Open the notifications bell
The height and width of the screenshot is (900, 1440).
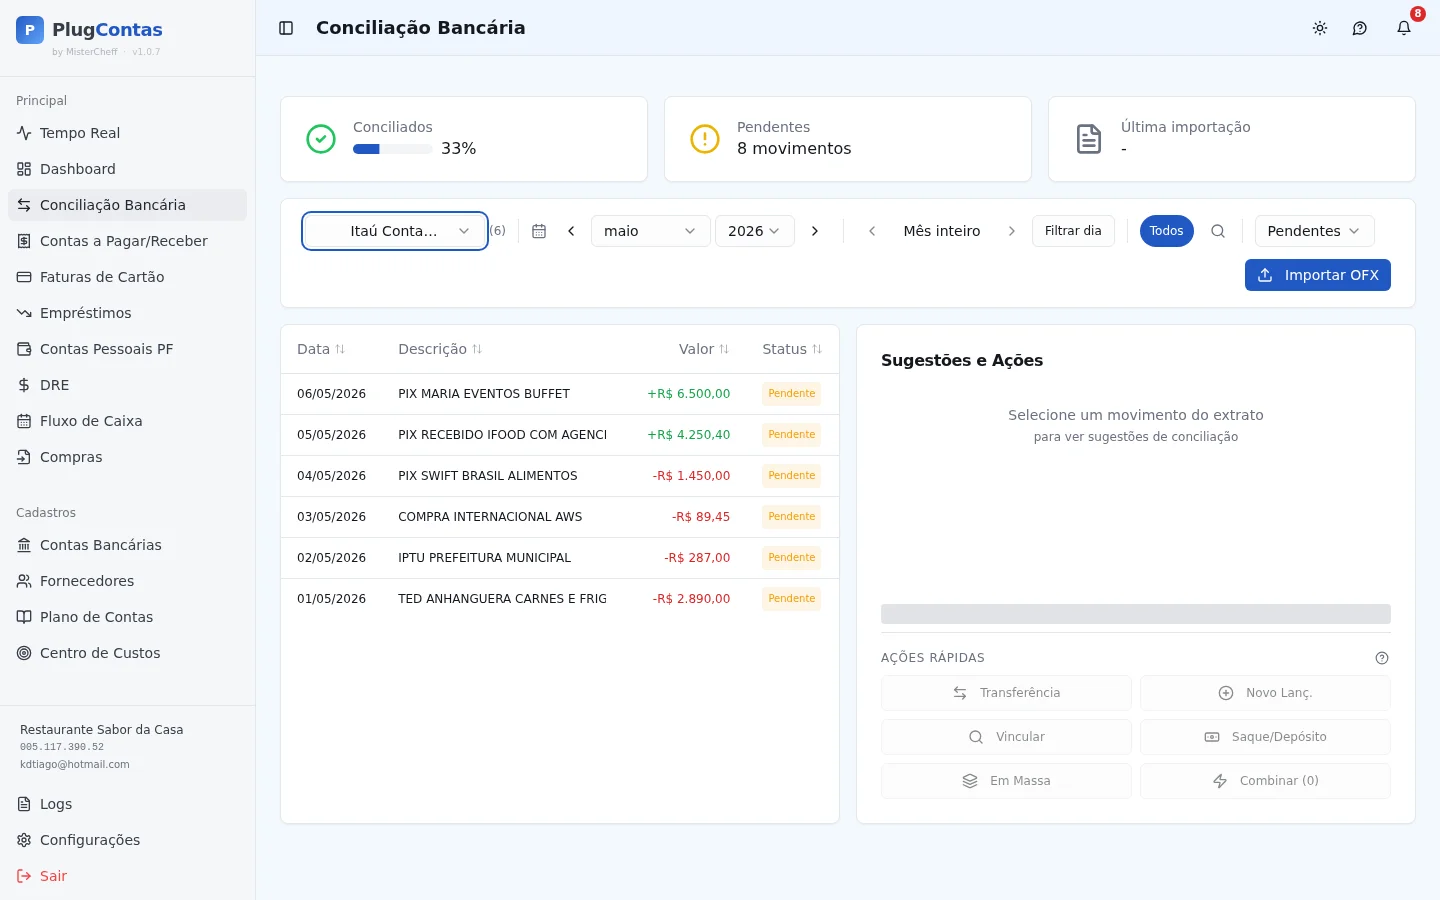(x=1404, y=28)
